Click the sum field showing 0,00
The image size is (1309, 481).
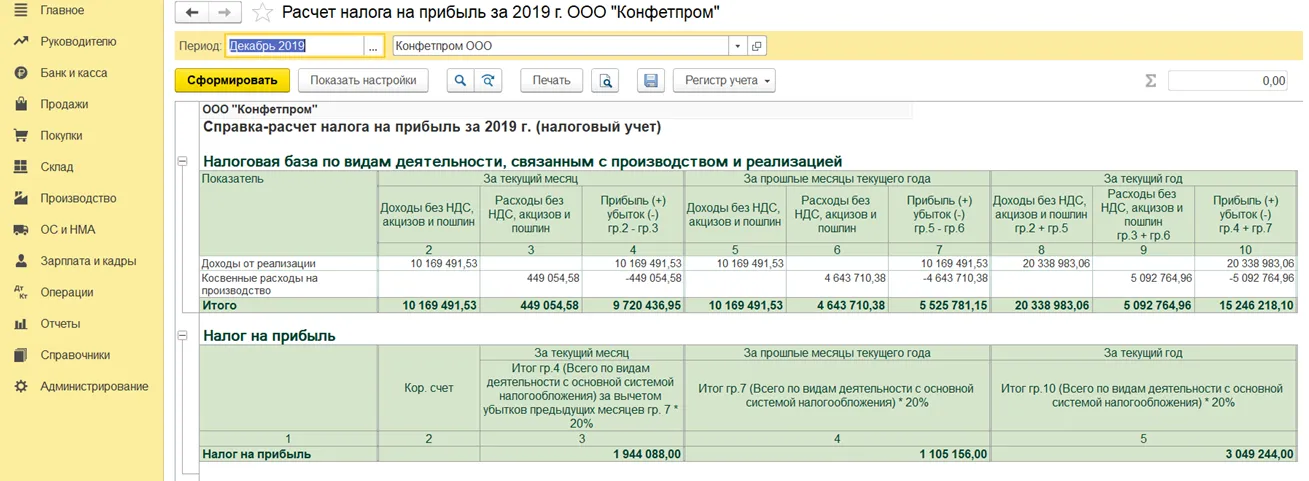coord(1228,81)
